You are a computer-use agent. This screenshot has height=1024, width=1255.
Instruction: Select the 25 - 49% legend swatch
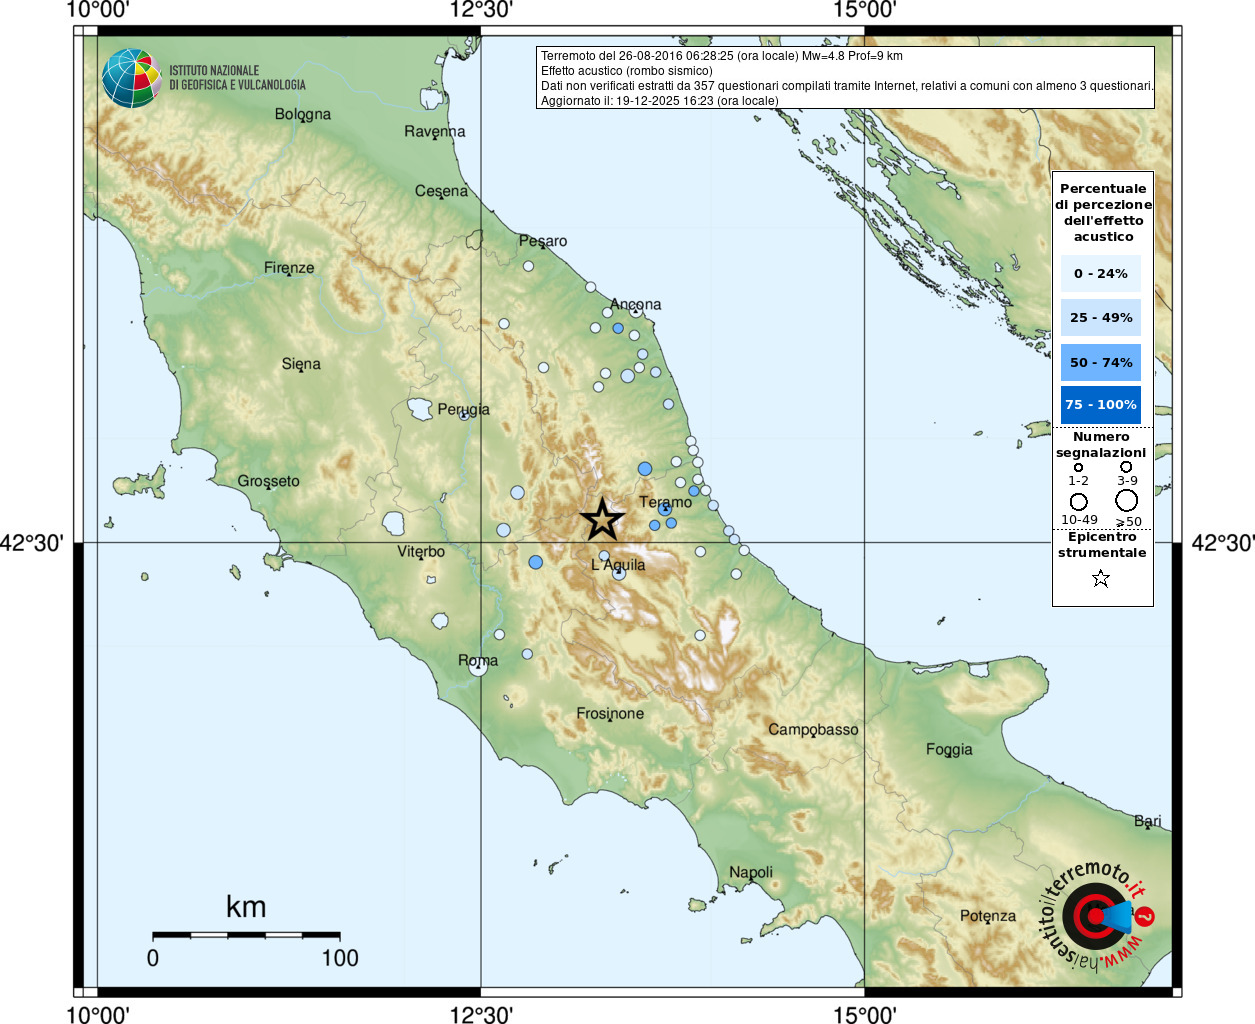click(x=1101, y=317)
